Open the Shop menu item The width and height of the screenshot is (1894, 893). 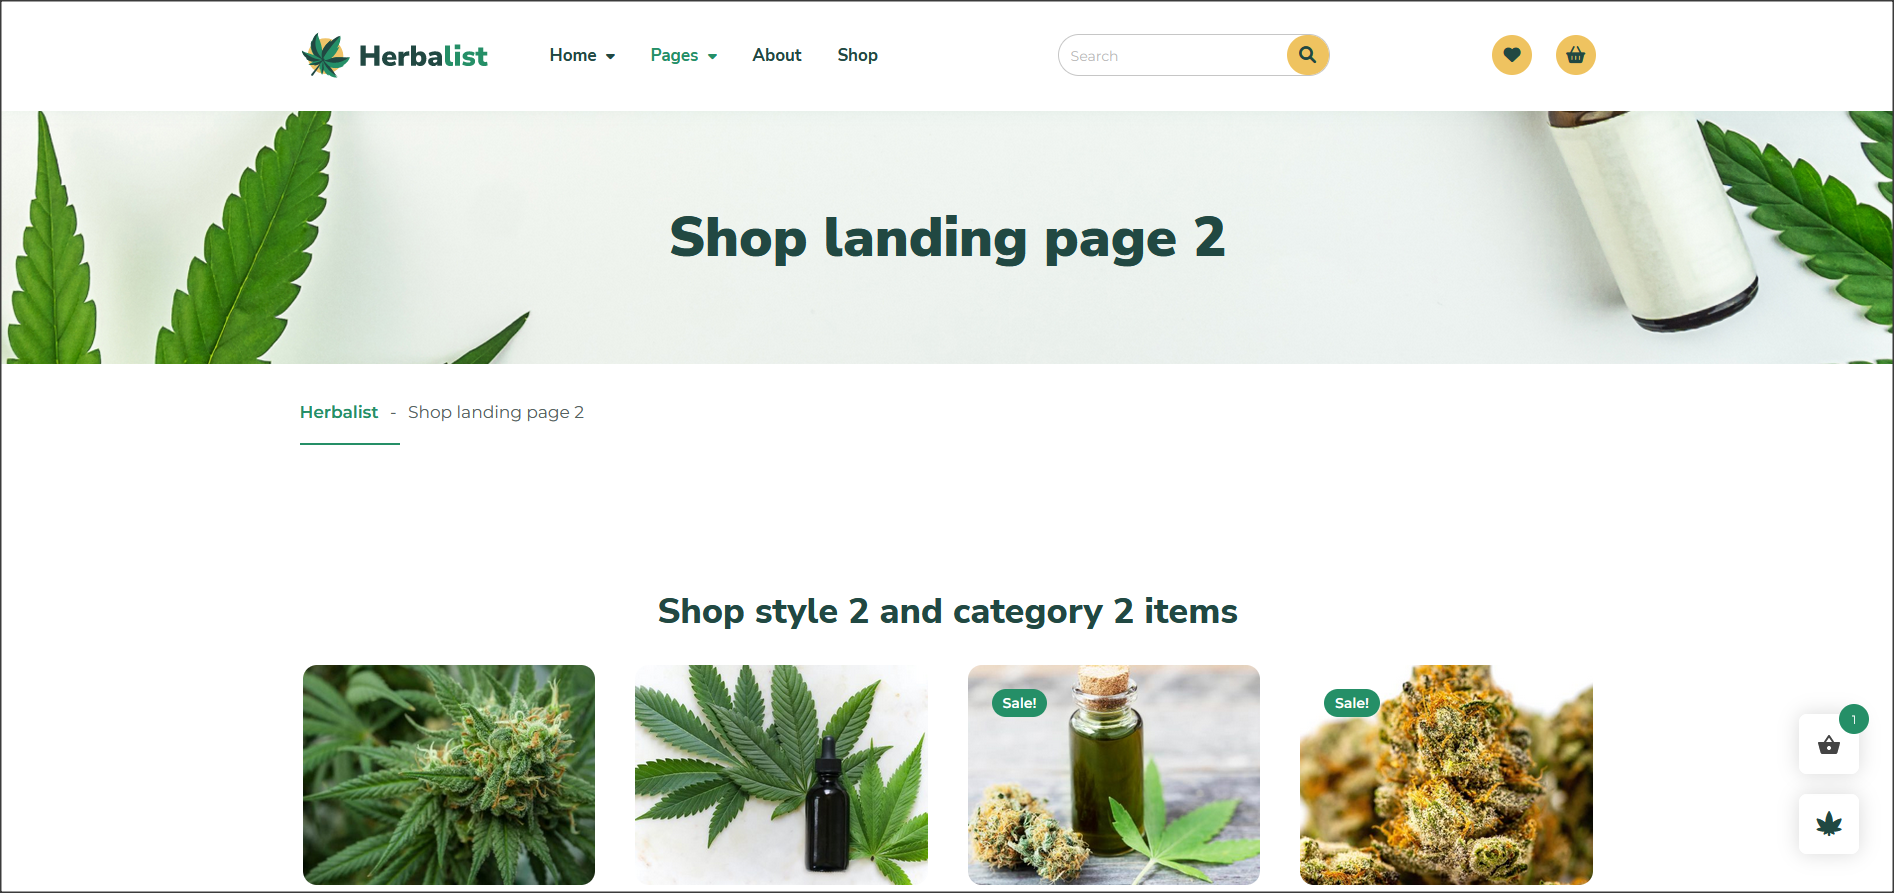(857, 55)
